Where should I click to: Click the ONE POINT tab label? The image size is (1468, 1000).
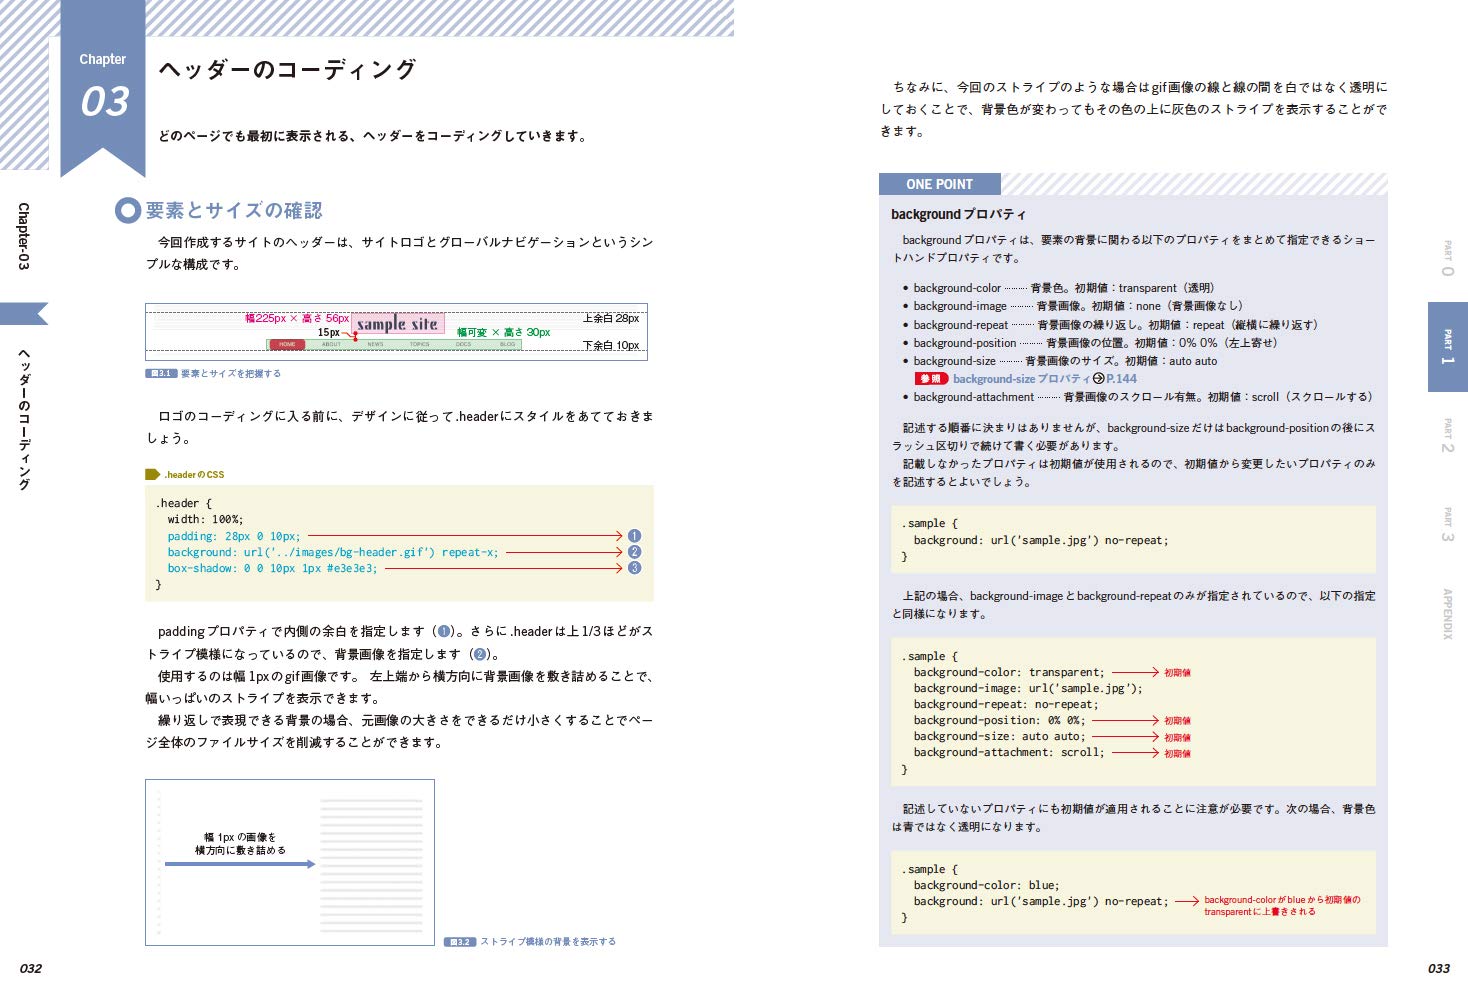939,184
